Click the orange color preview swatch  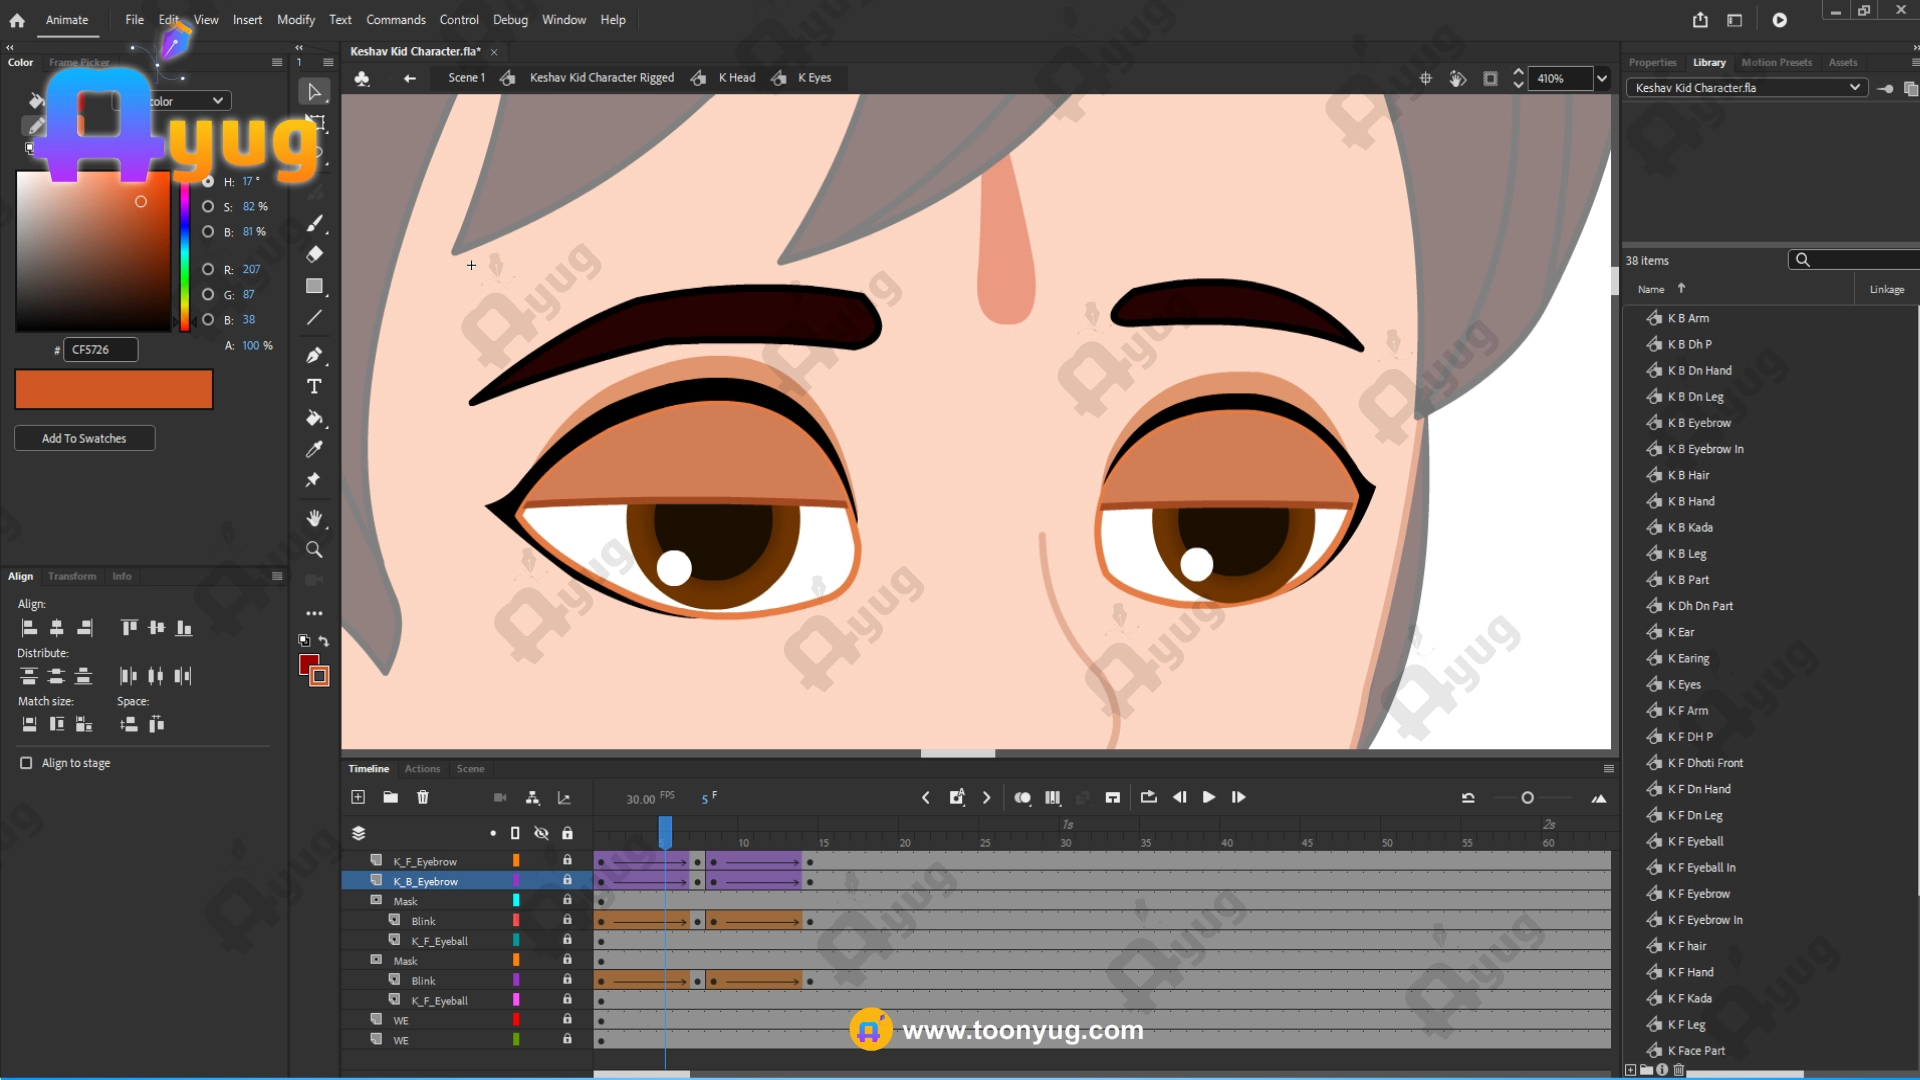pyautogui.click(x=113, y=389)
